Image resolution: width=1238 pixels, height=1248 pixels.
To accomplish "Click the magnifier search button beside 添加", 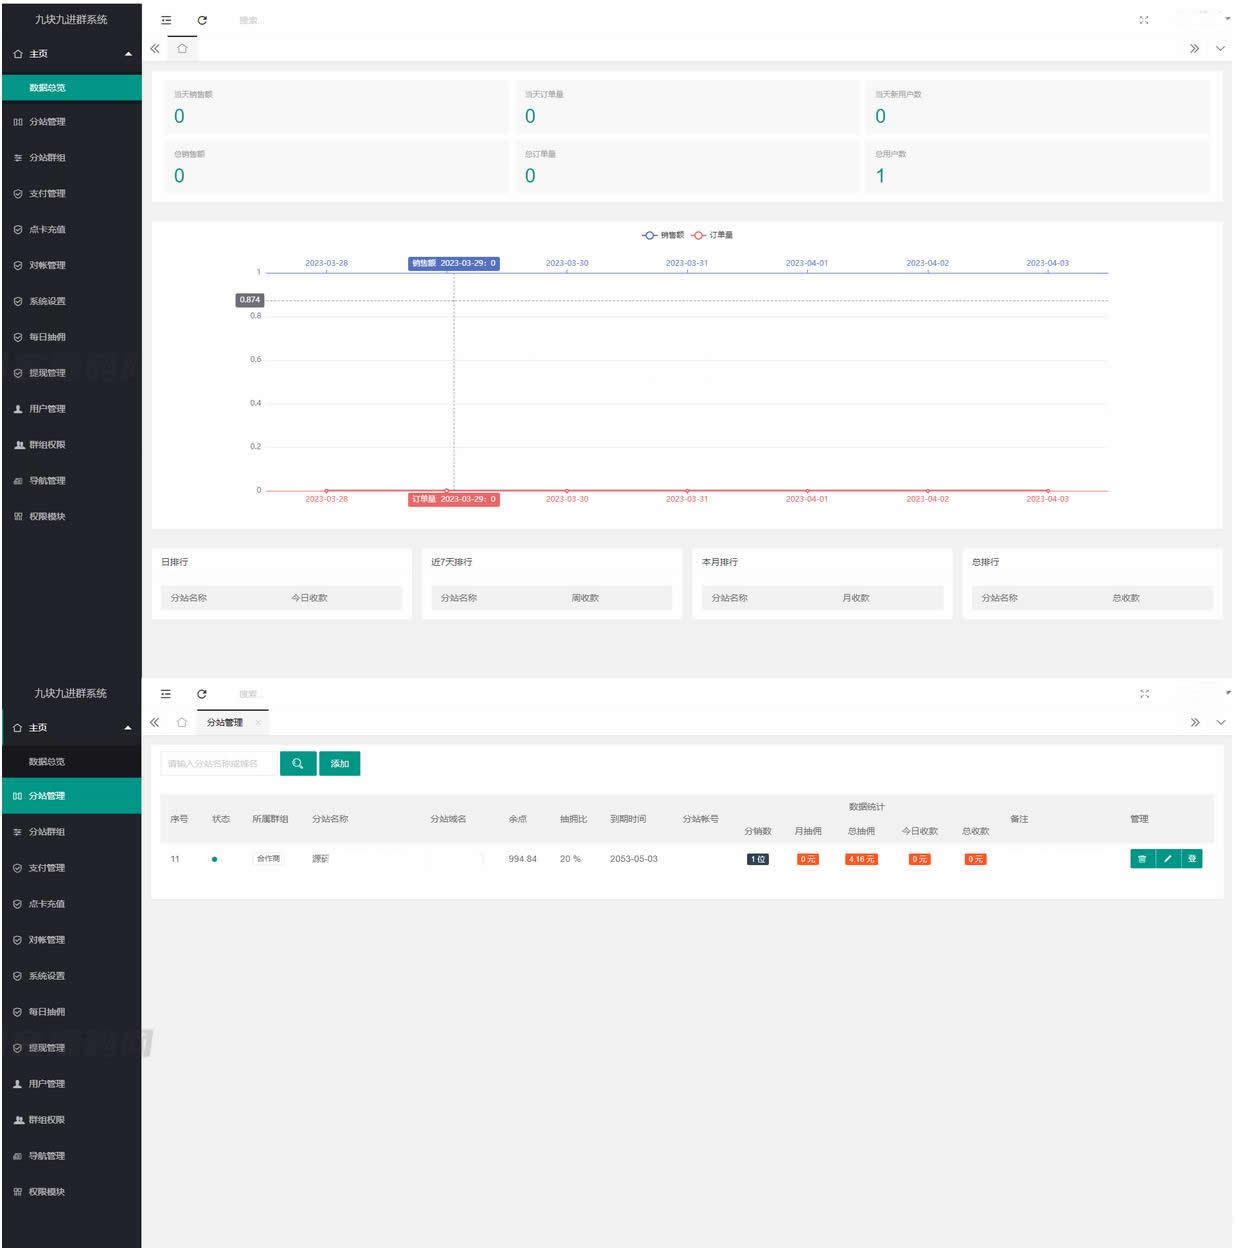I will click(298, 764).
